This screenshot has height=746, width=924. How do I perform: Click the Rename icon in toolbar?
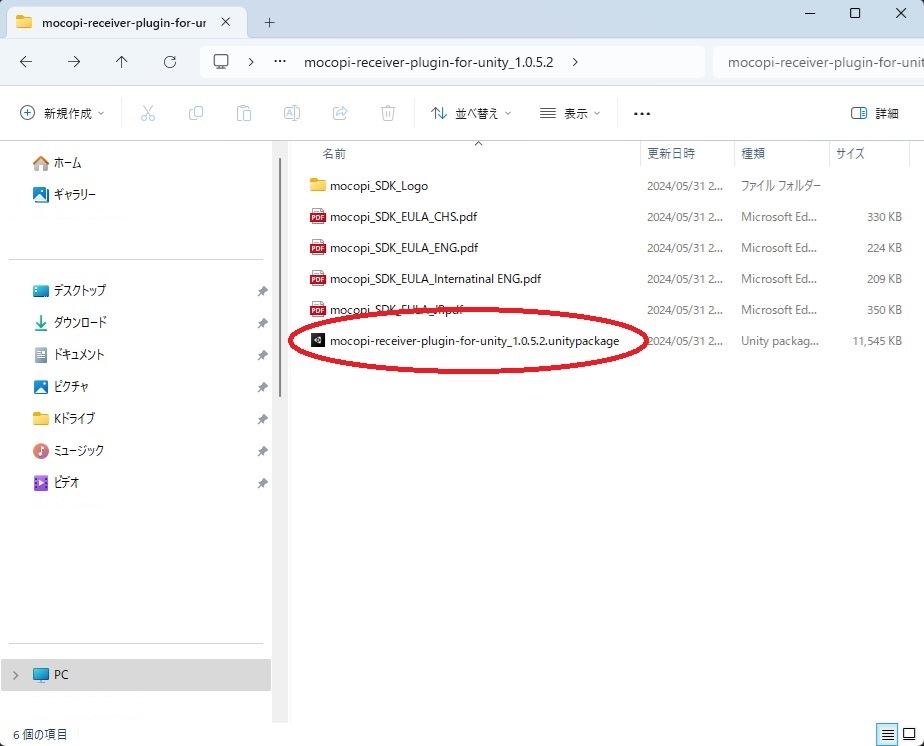[x=292, y=113]
